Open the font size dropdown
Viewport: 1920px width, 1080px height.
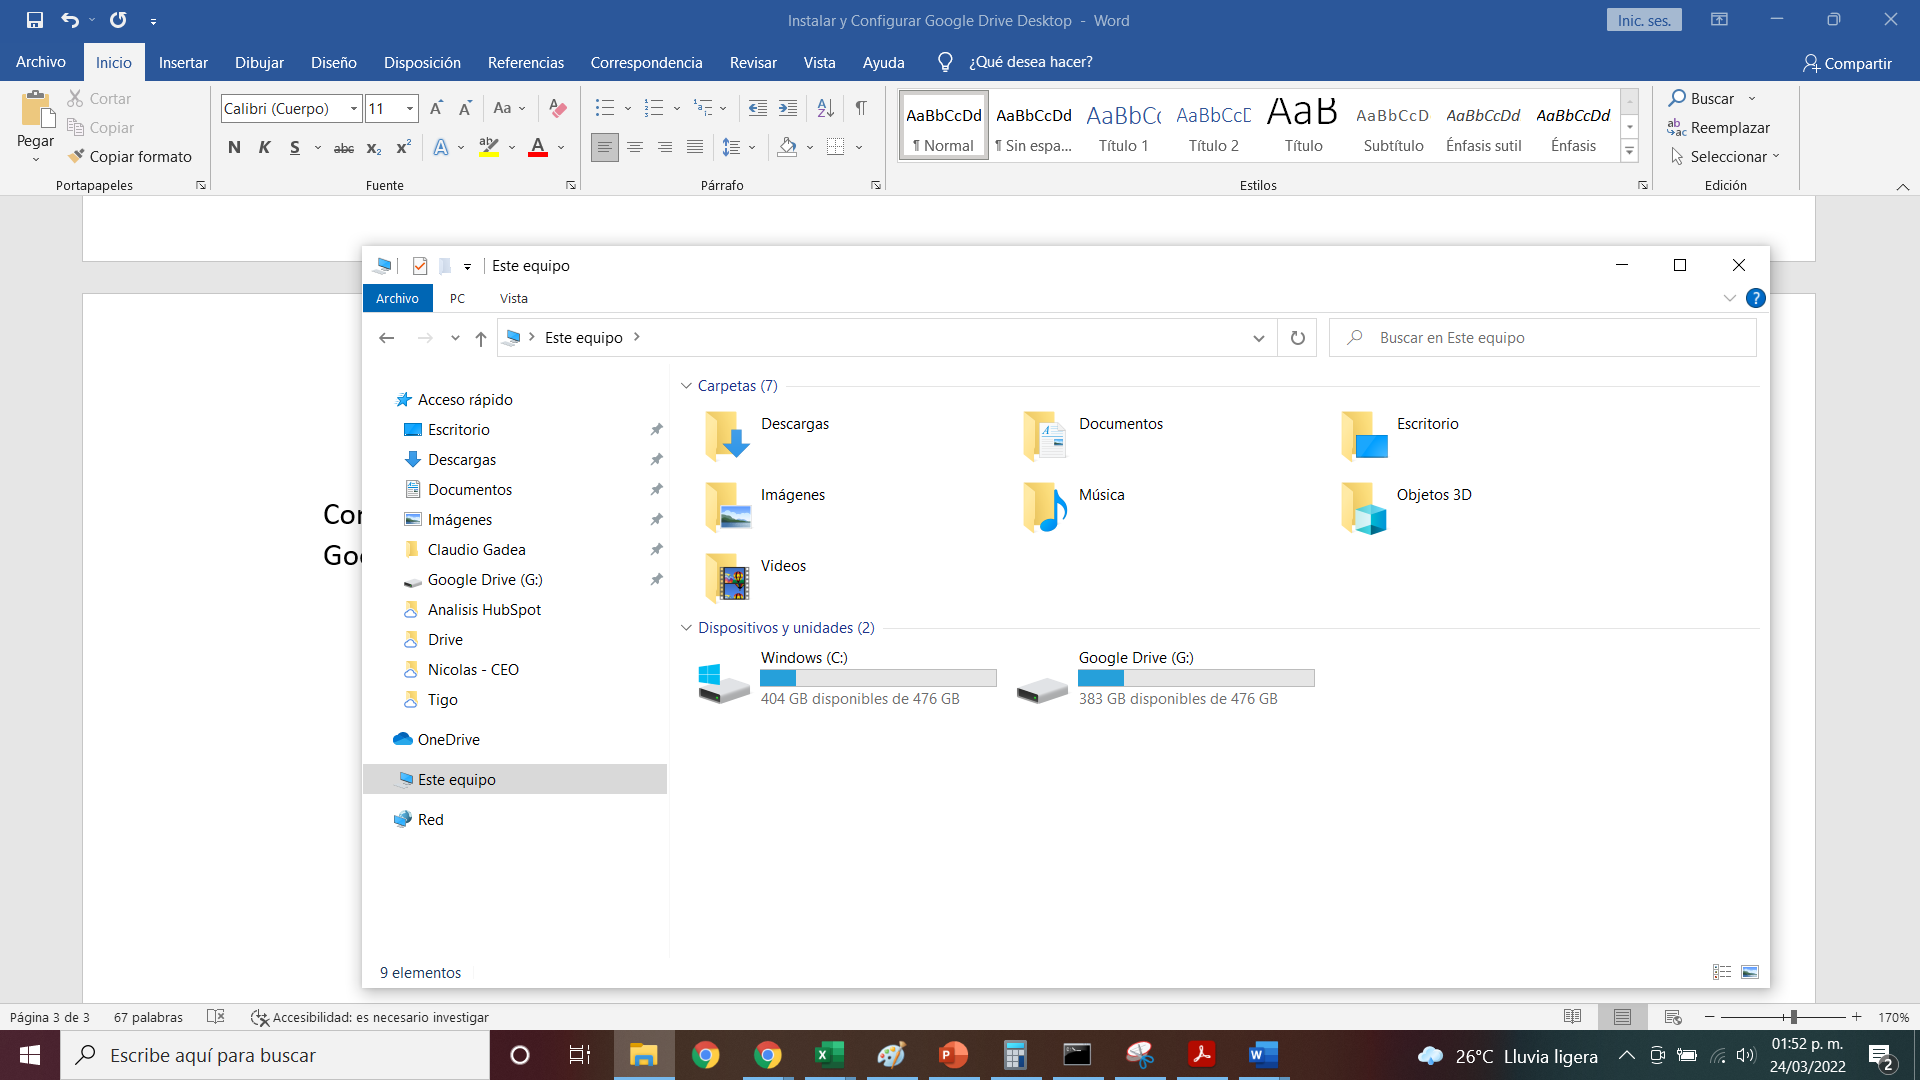pos(410,108)
